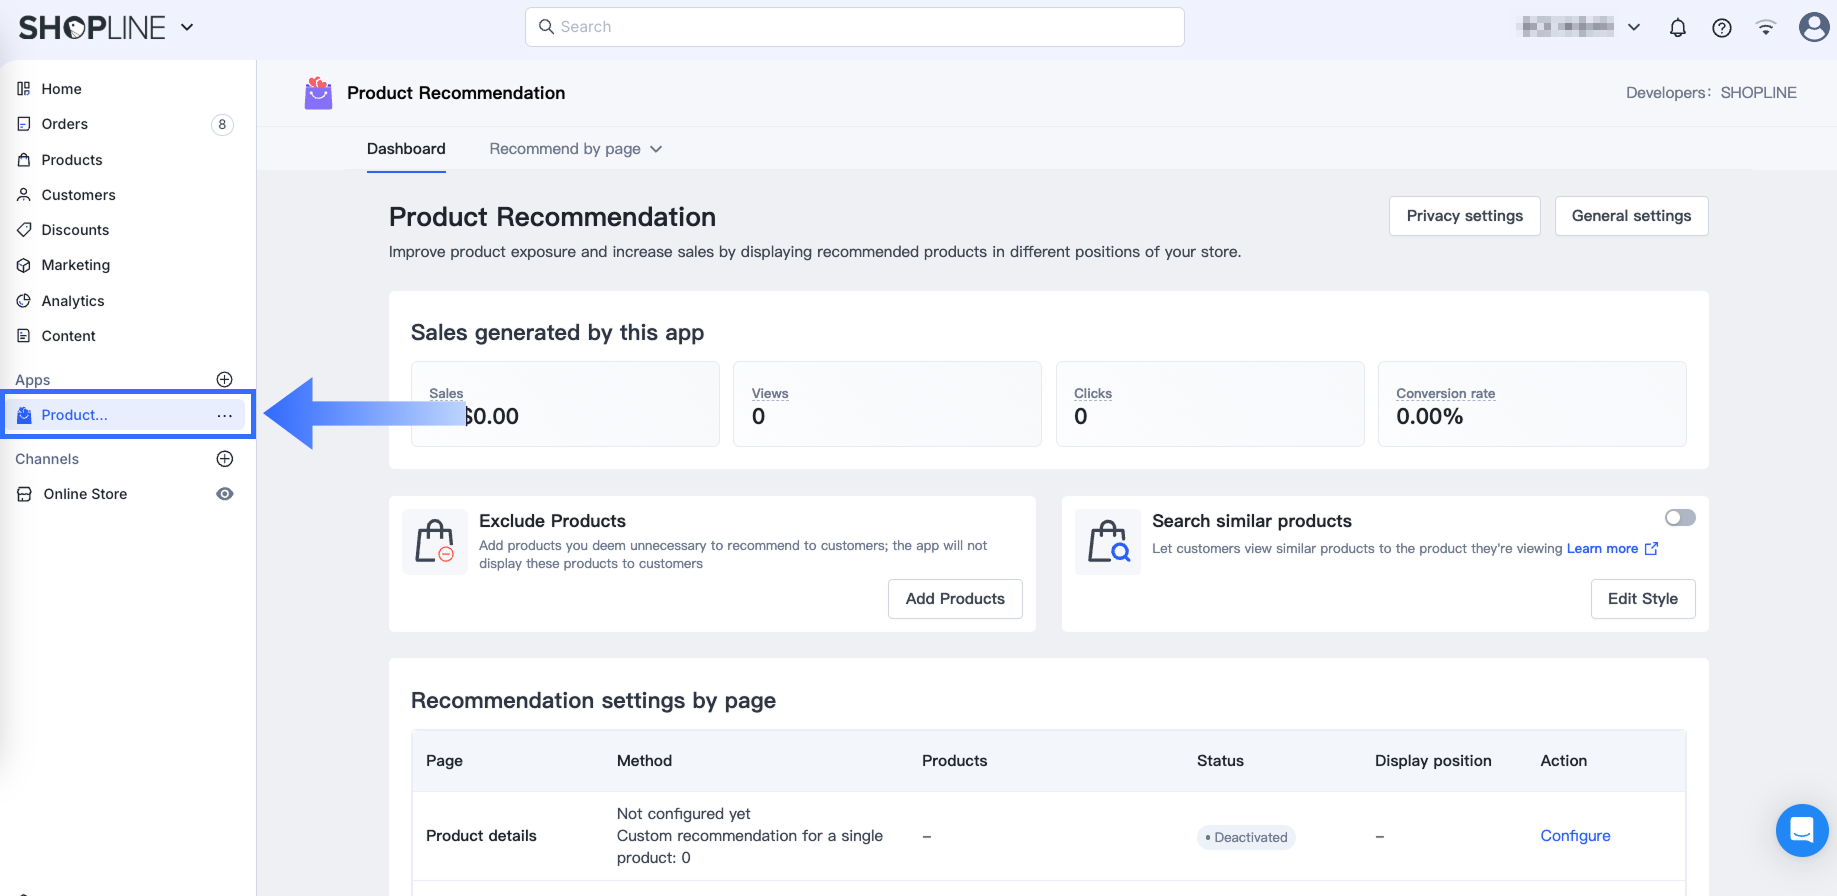
Task: Click the Privacy settings button
Action: tap(1464, 216)
